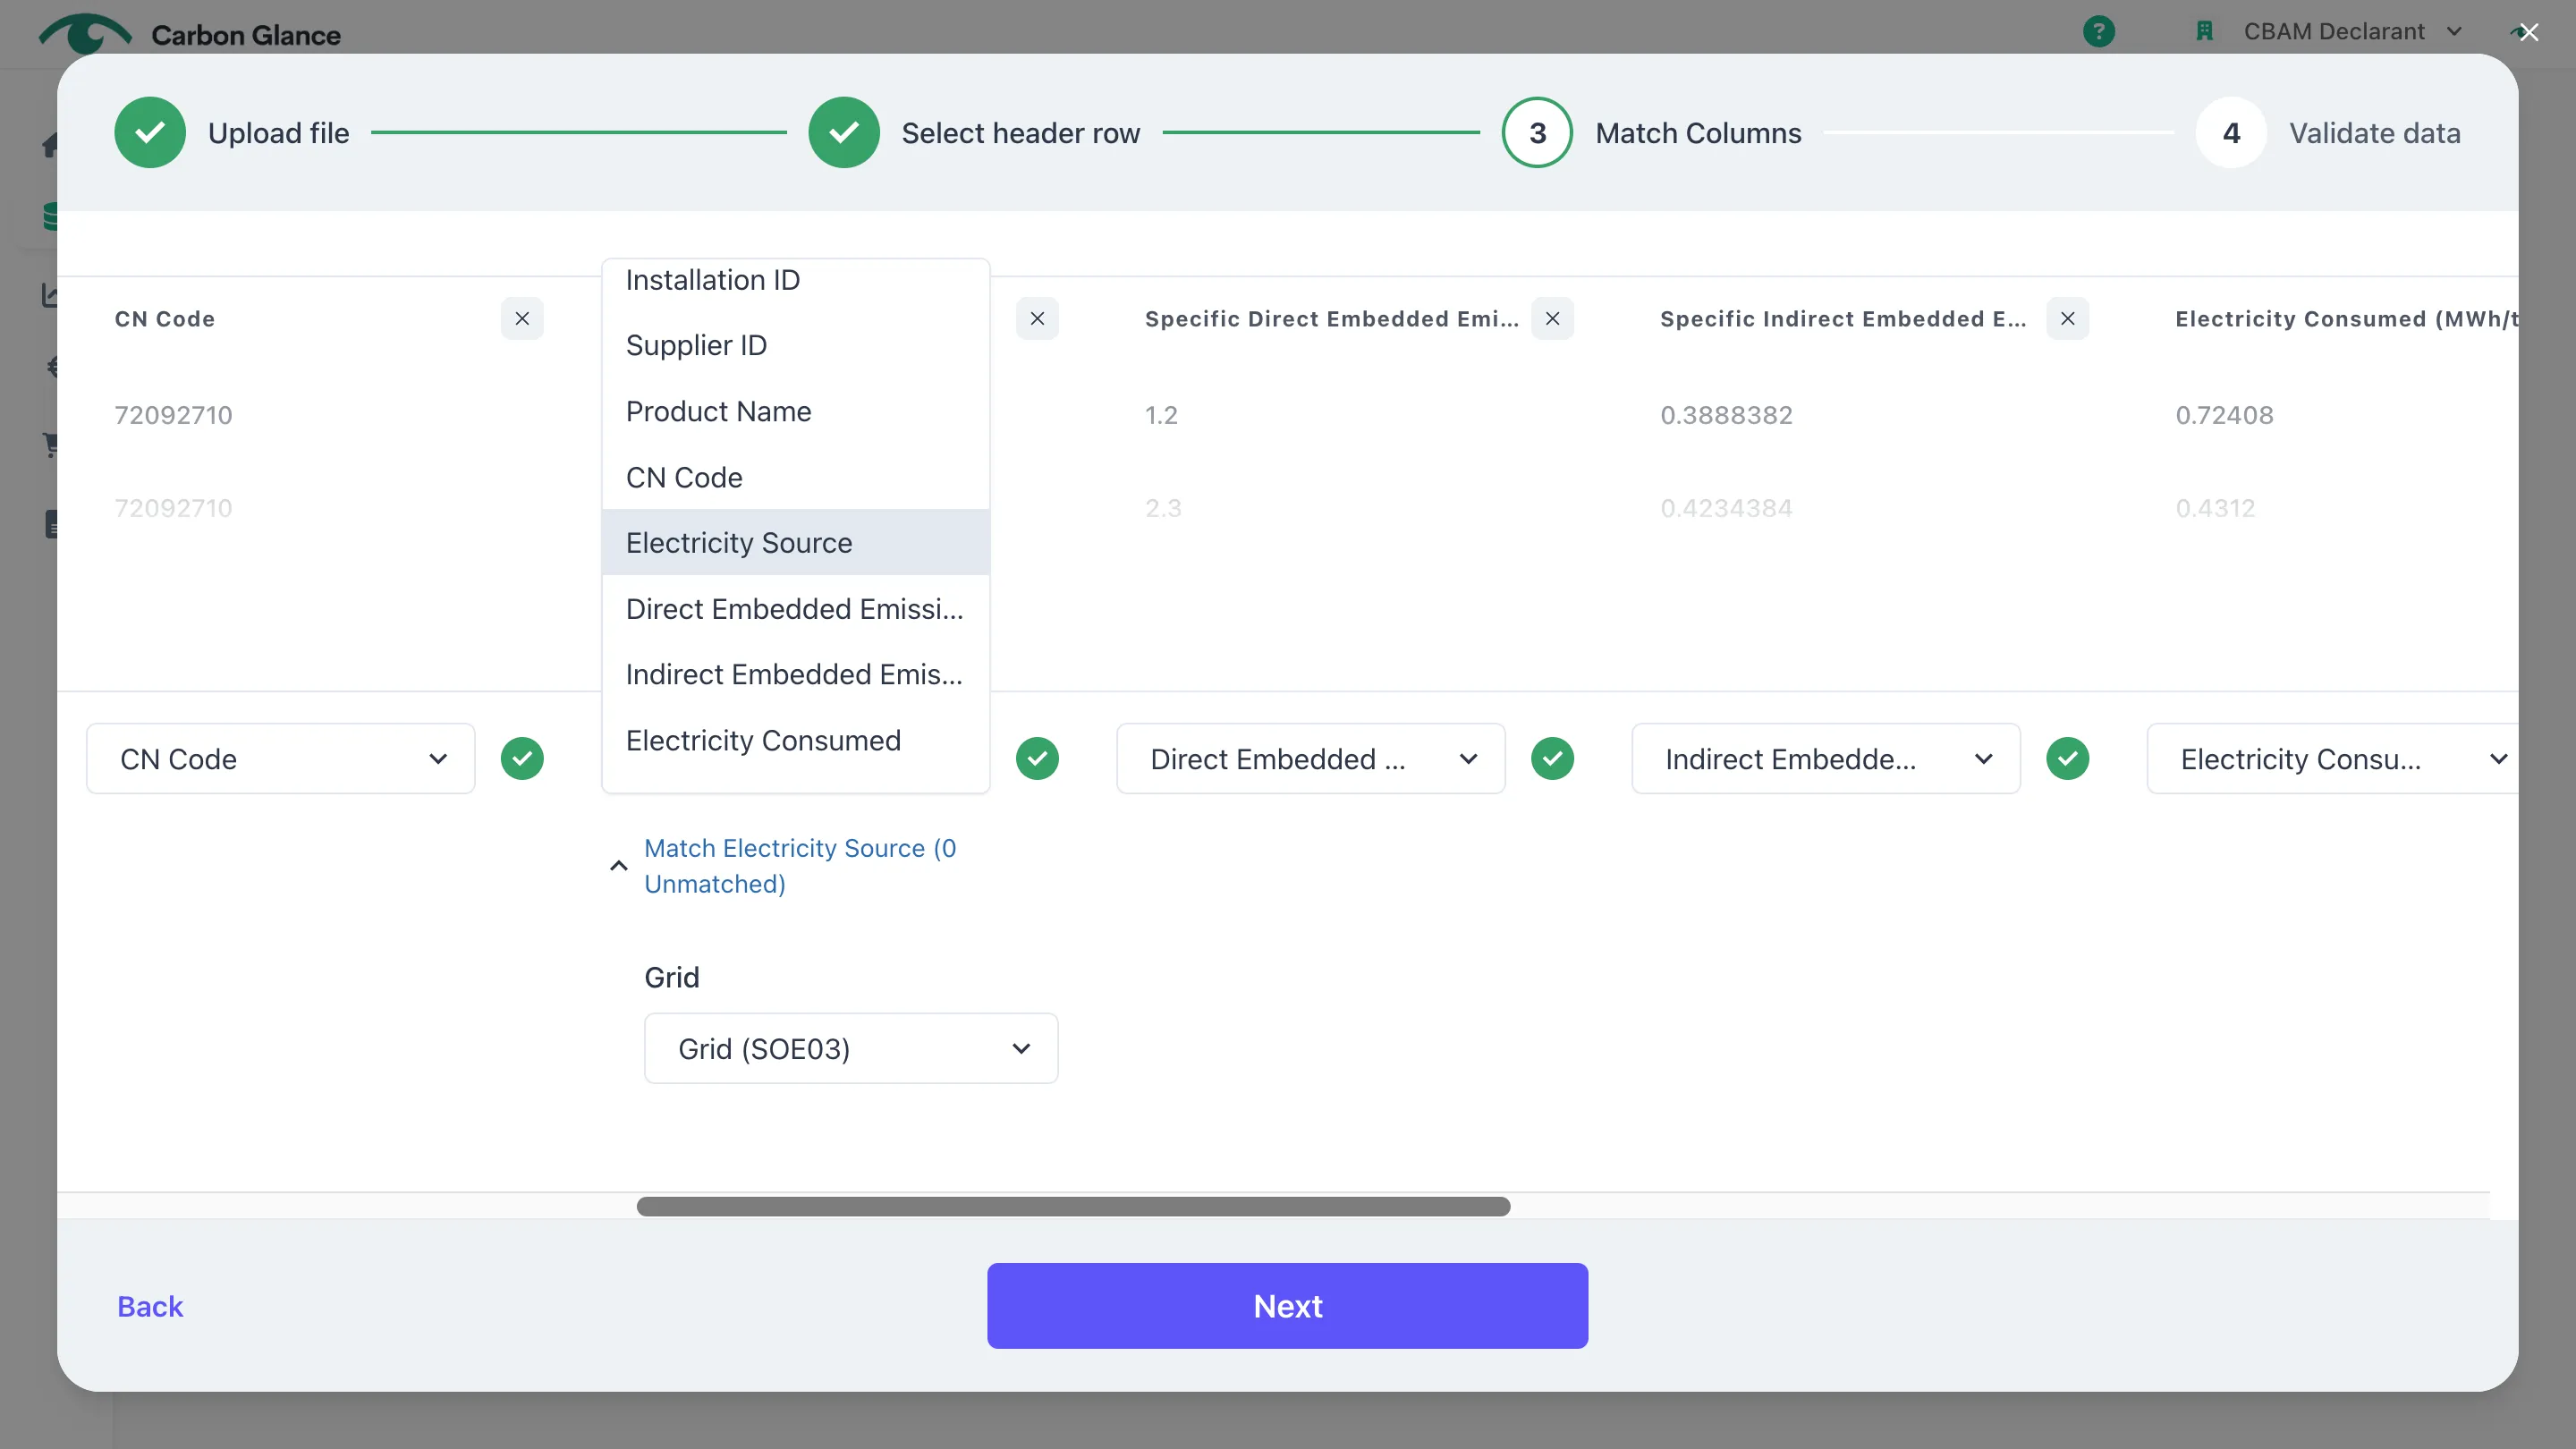The height and width of the screenshot is (1449, 2576).
Task: Select Installation ID from the list
Action: 796,280
